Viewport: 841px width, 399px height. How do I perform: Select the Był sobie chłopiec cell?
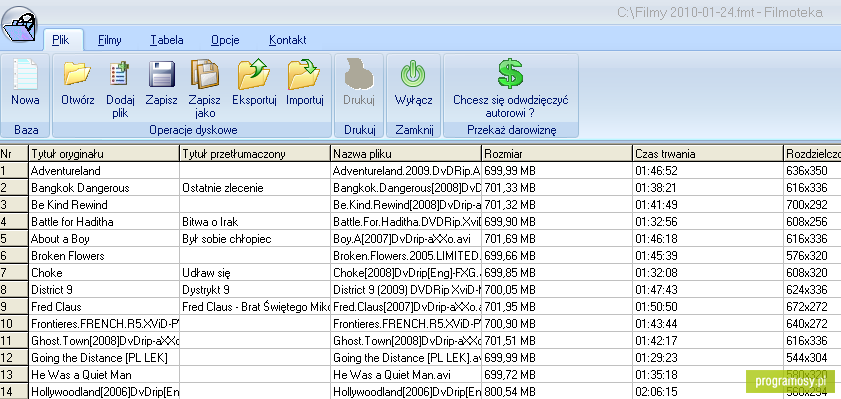pyautogui.click(x=255, y=239)
